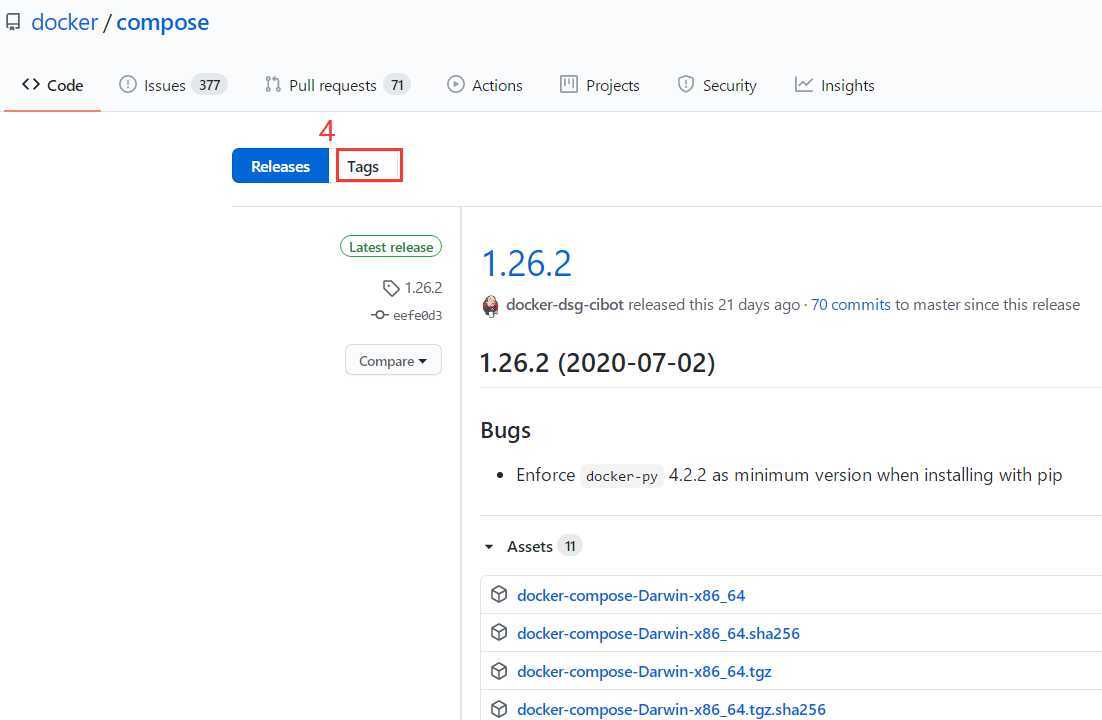The image size is (1102, 720).
Task: Open the 1.26.2 release title link
Action: 526,264
